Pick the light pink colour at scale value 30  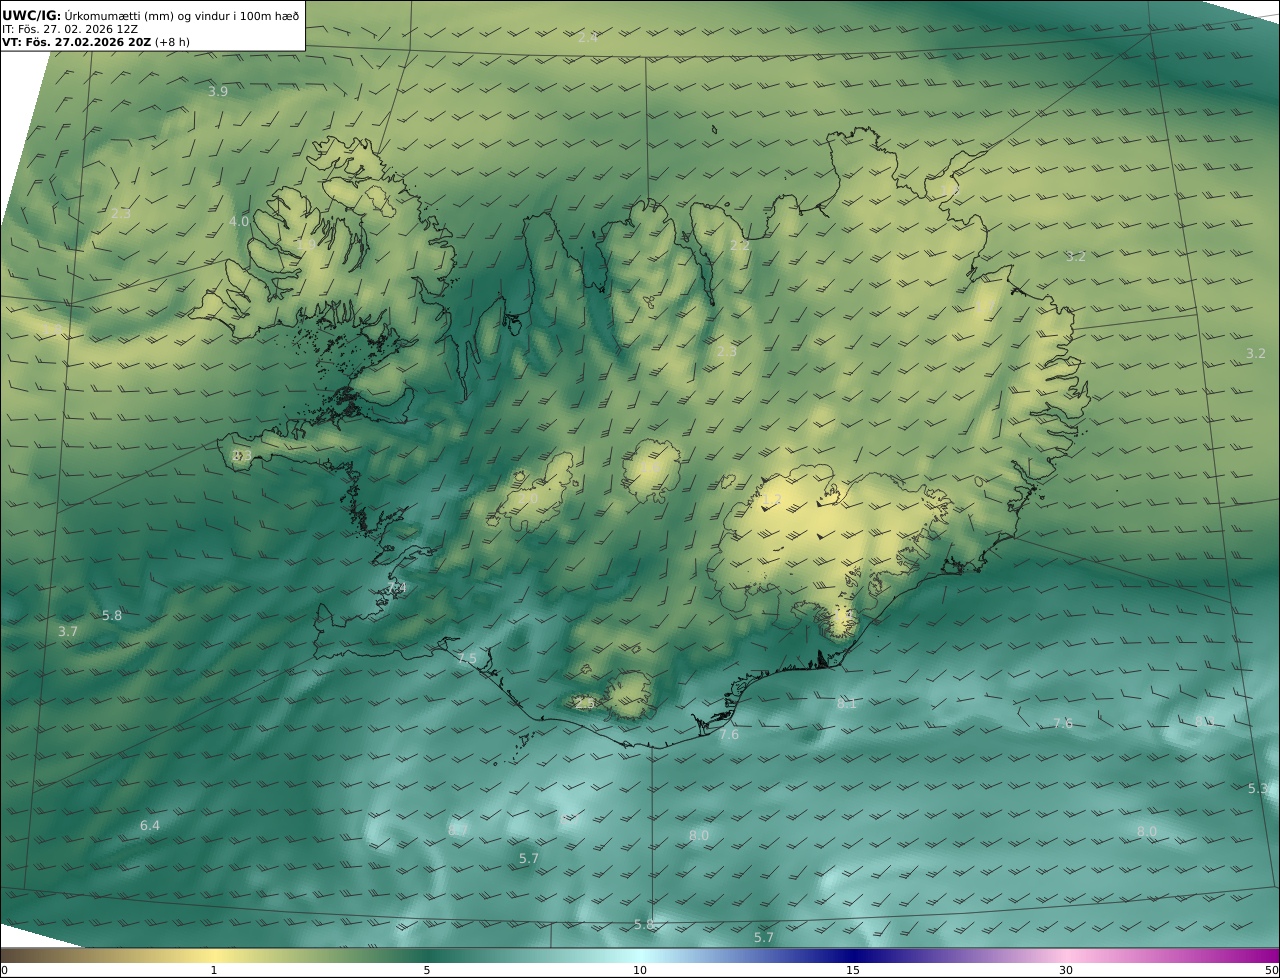pos(1066,955)
